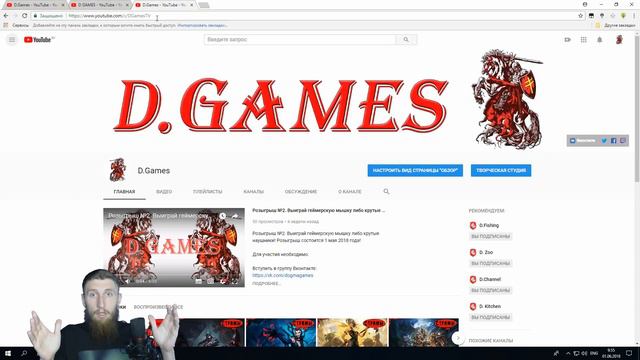This screenshot has height=360, width=640.
Task: Open ТВОРЧЕСКАЯ СТУДИЯ button
Action: tap(501, 170)
